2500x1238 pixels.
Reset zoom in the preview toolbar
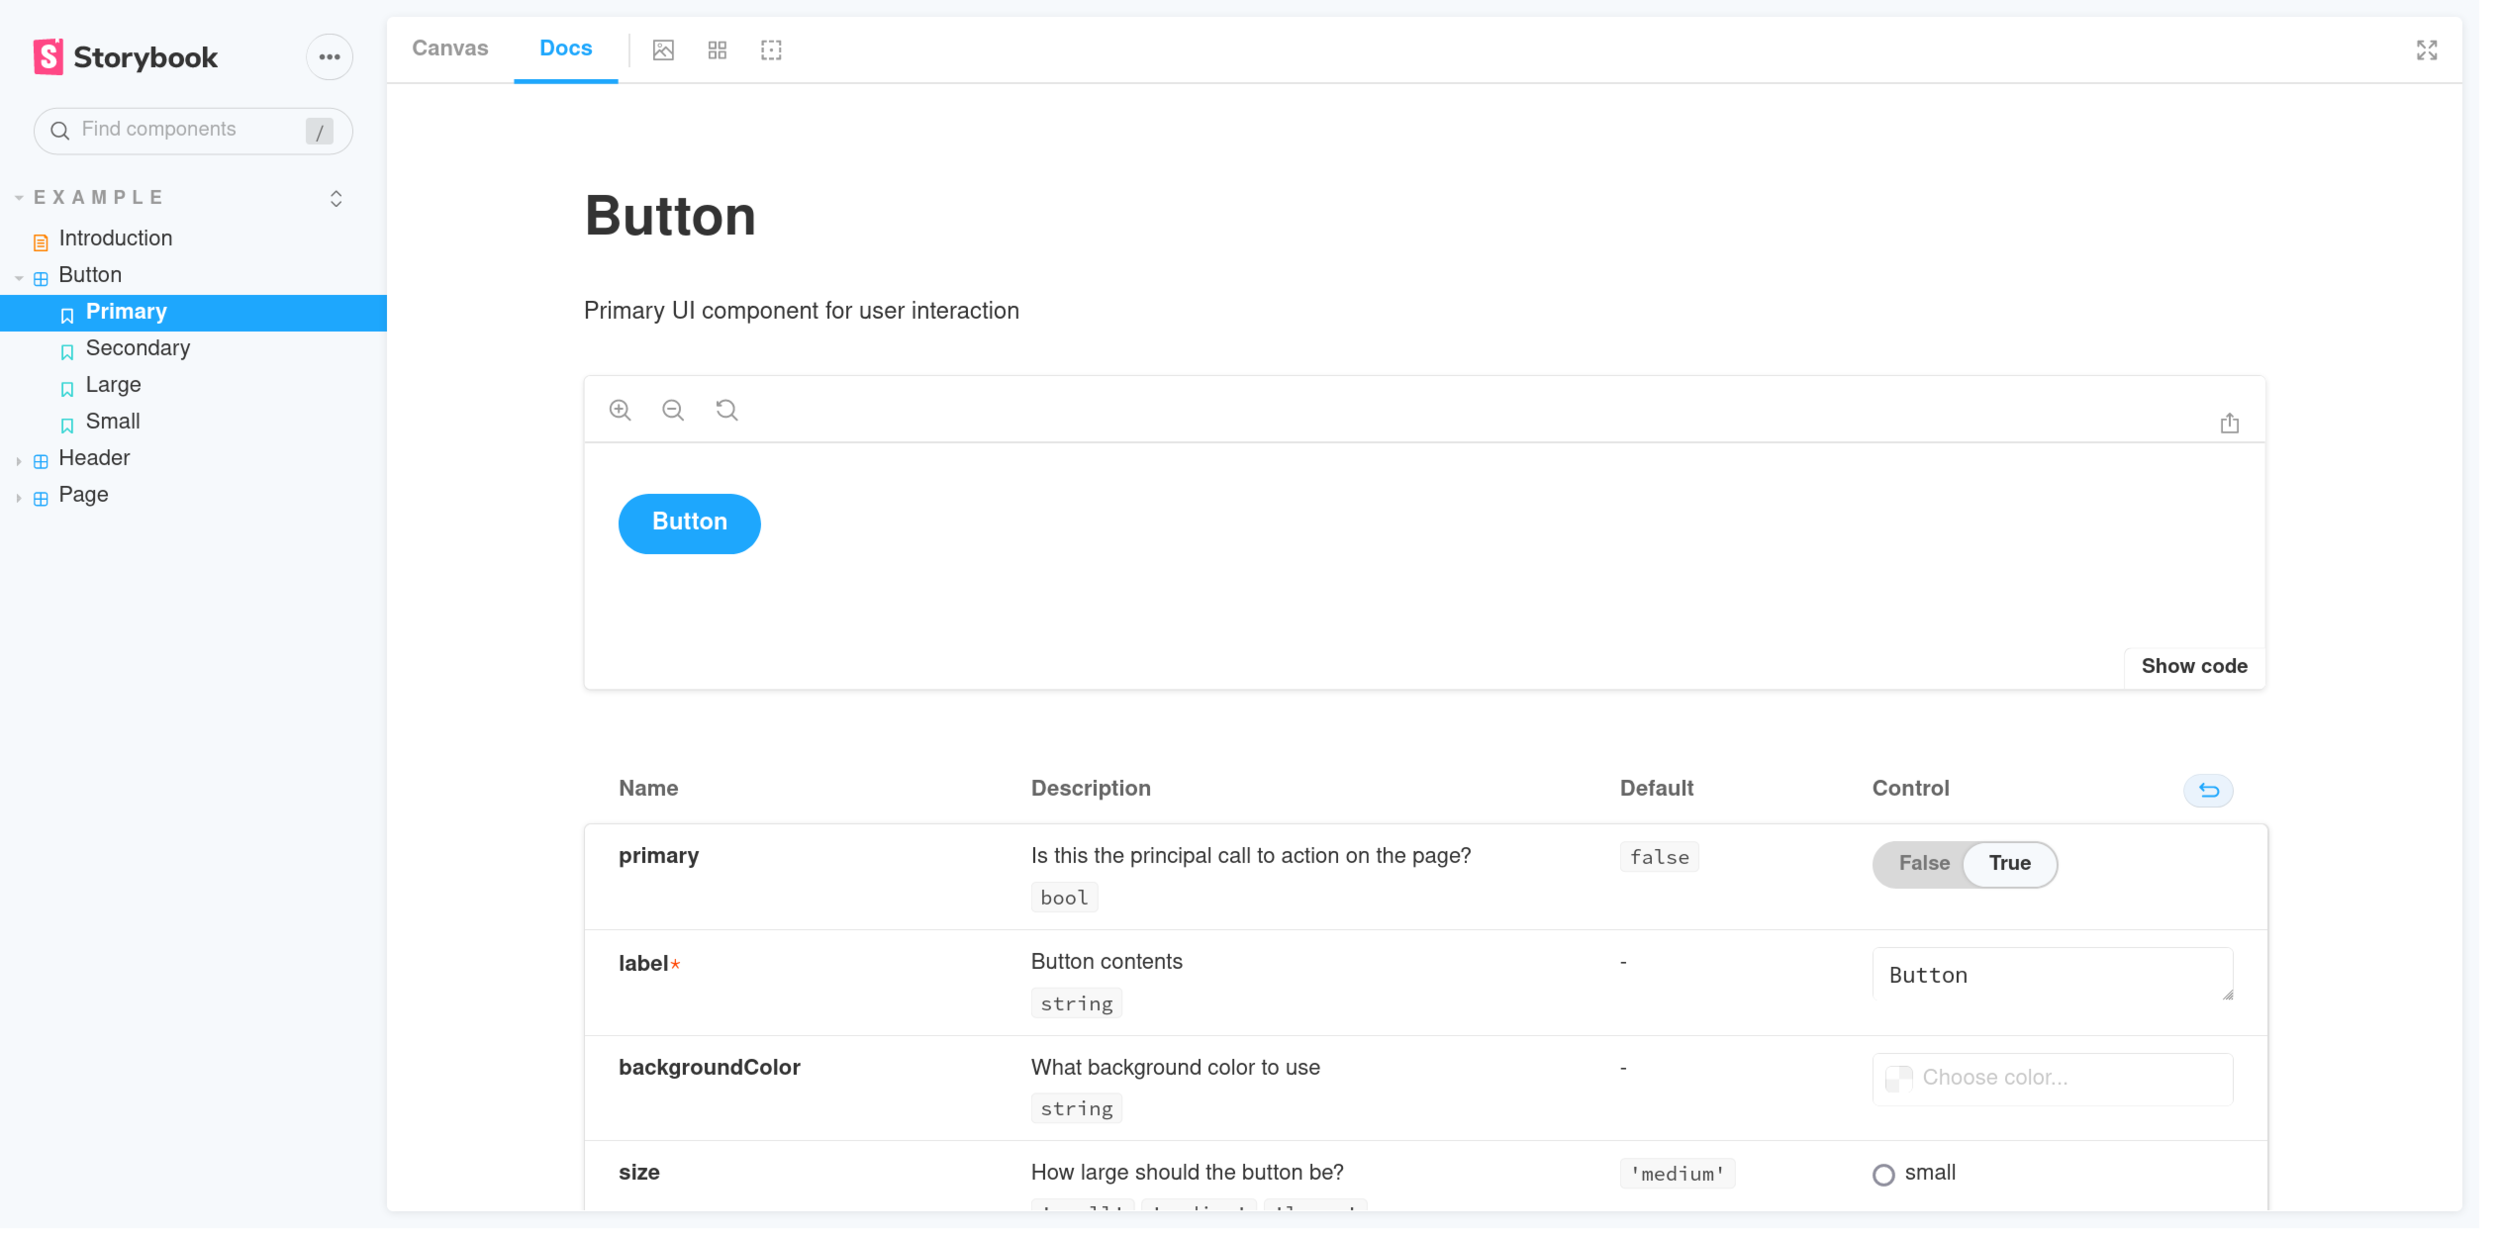click(727, 410)
